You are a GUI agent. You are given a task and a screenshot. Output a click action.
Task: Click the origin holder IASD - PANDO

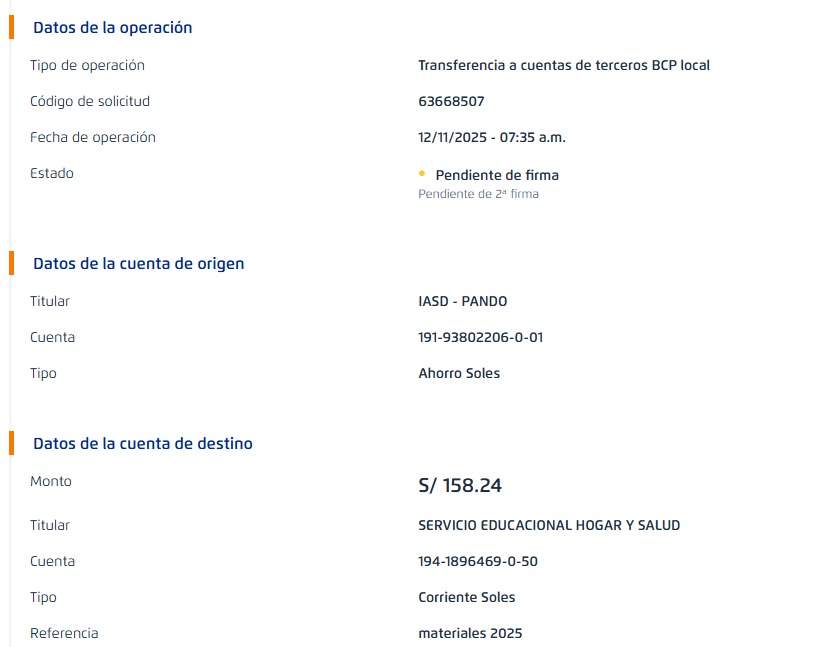click(x=463, y=301)
